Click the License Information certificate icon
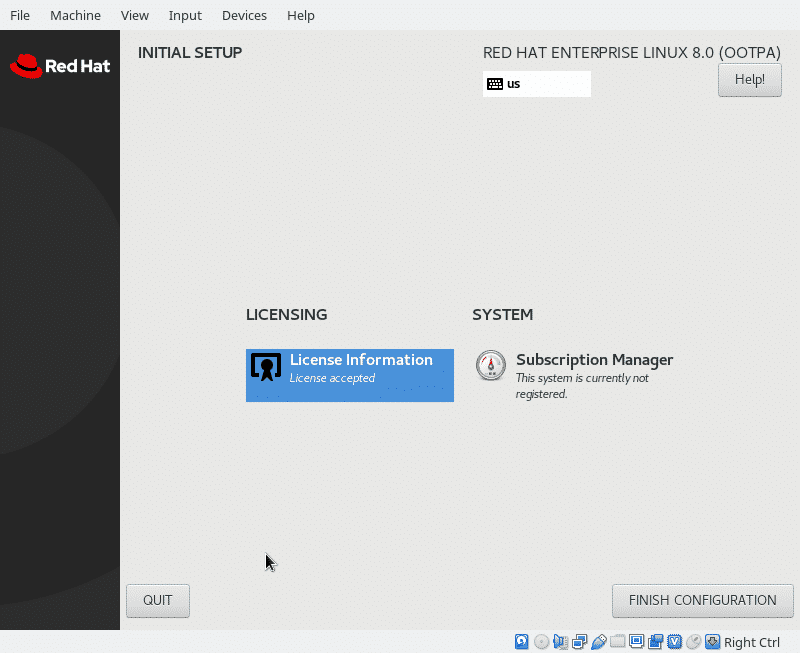This screenshot has width=800, height=653. tap(266, 367)
